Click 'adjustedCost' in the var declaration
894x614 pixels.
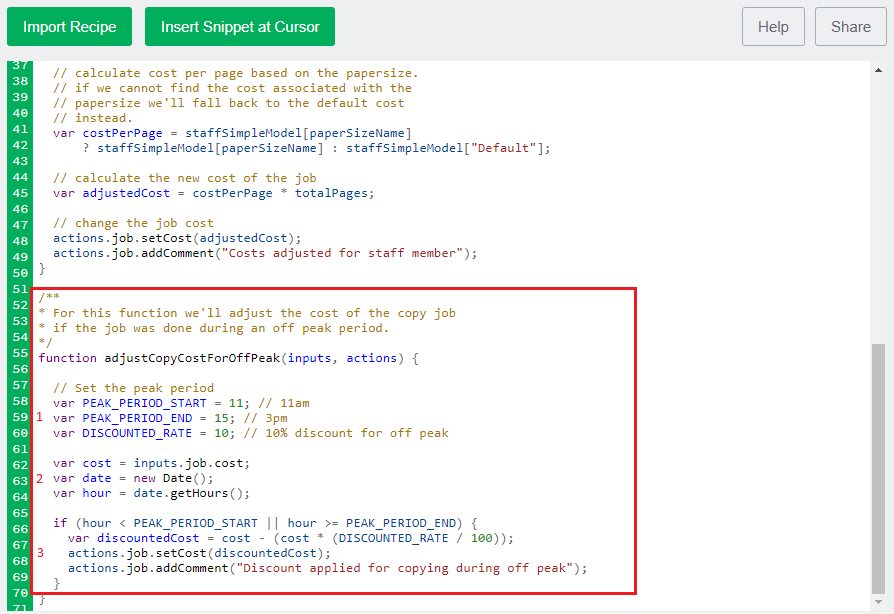[126, 193]
